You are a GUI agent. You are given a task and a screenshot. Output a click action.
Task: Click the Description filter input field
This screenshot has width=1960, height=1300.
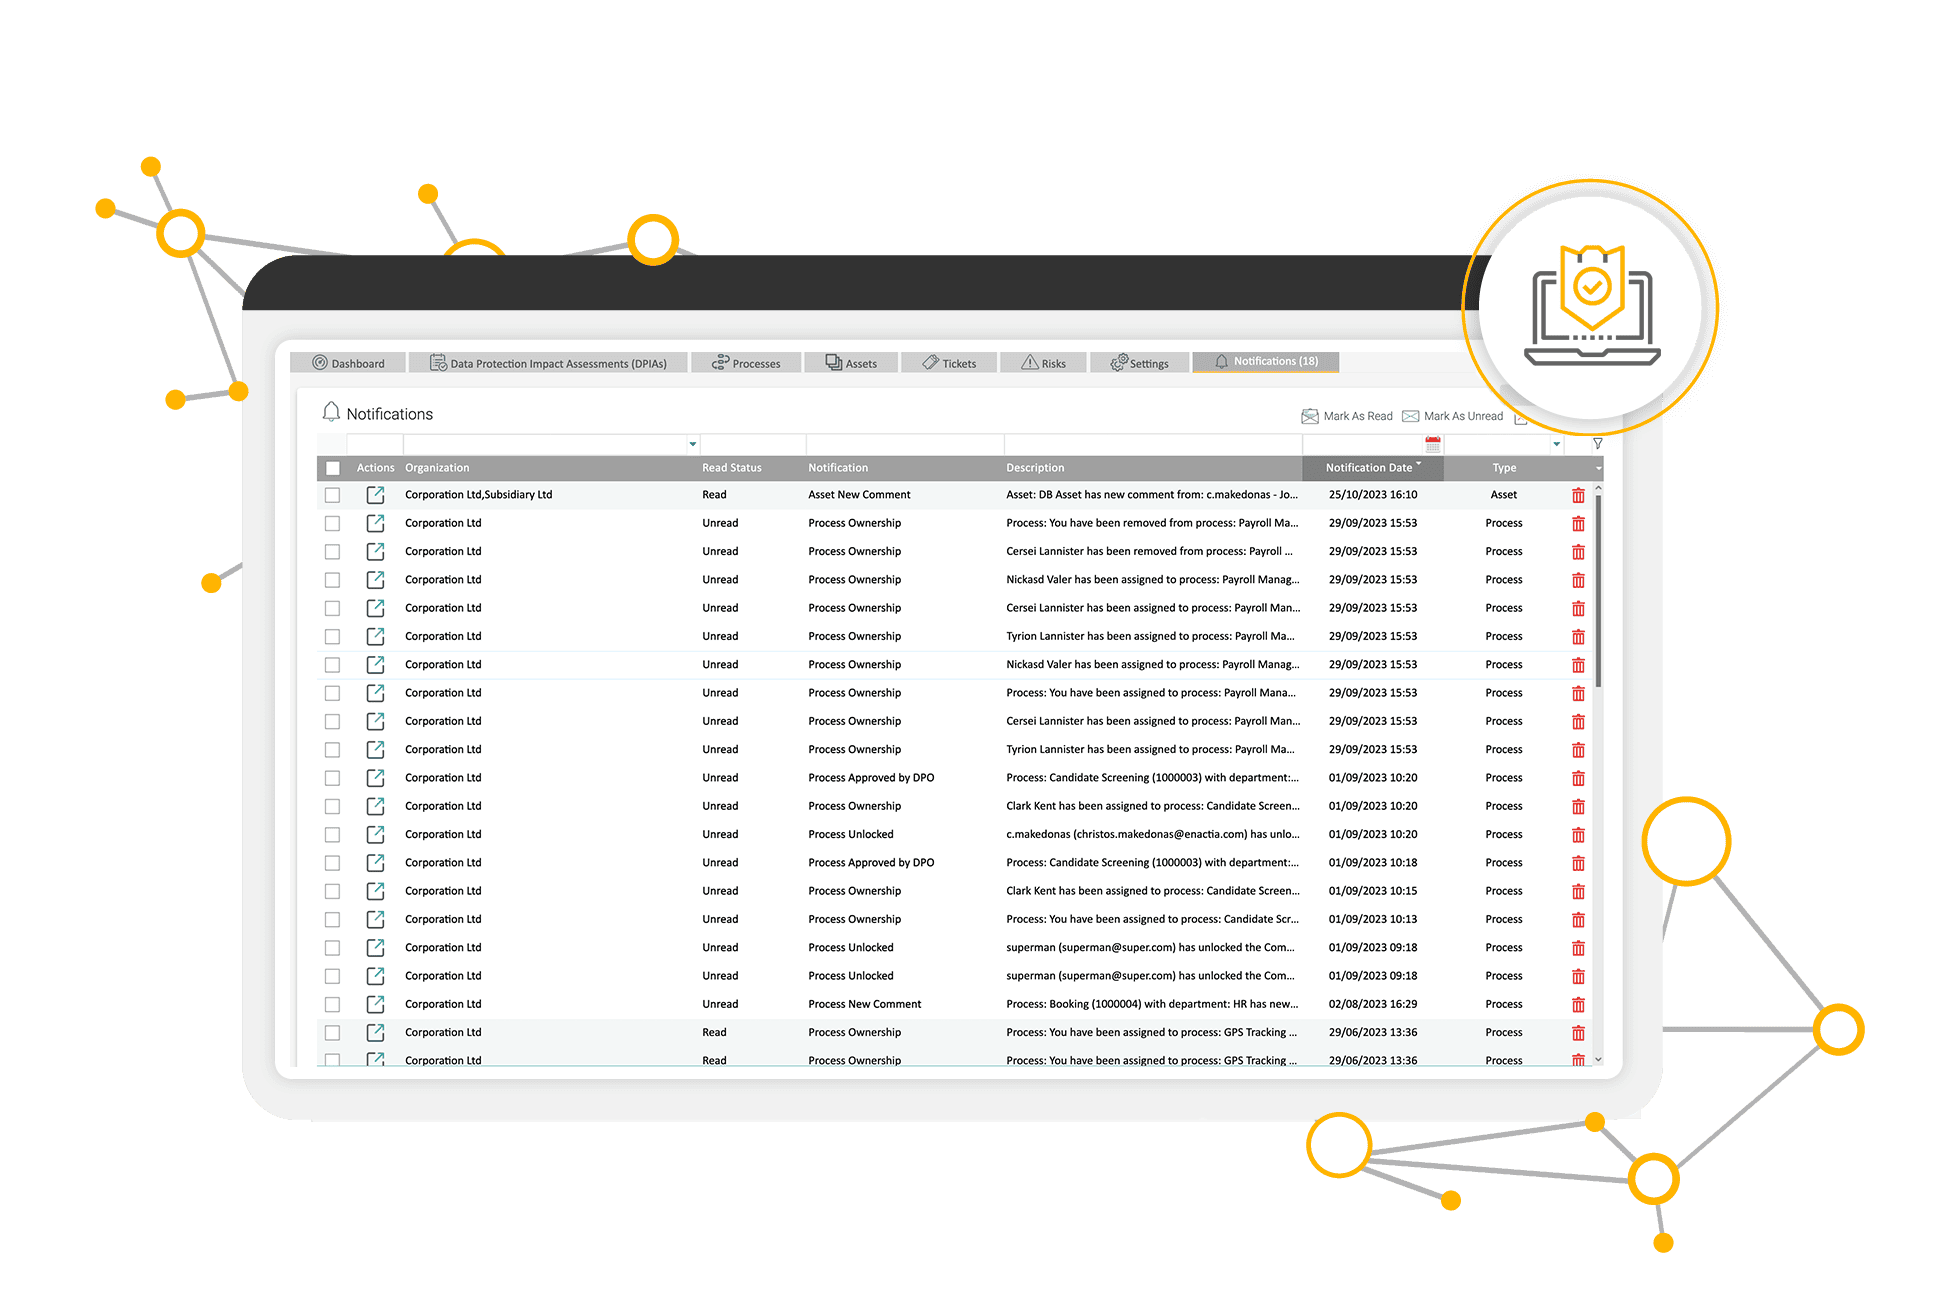[x=1152, y=444]
